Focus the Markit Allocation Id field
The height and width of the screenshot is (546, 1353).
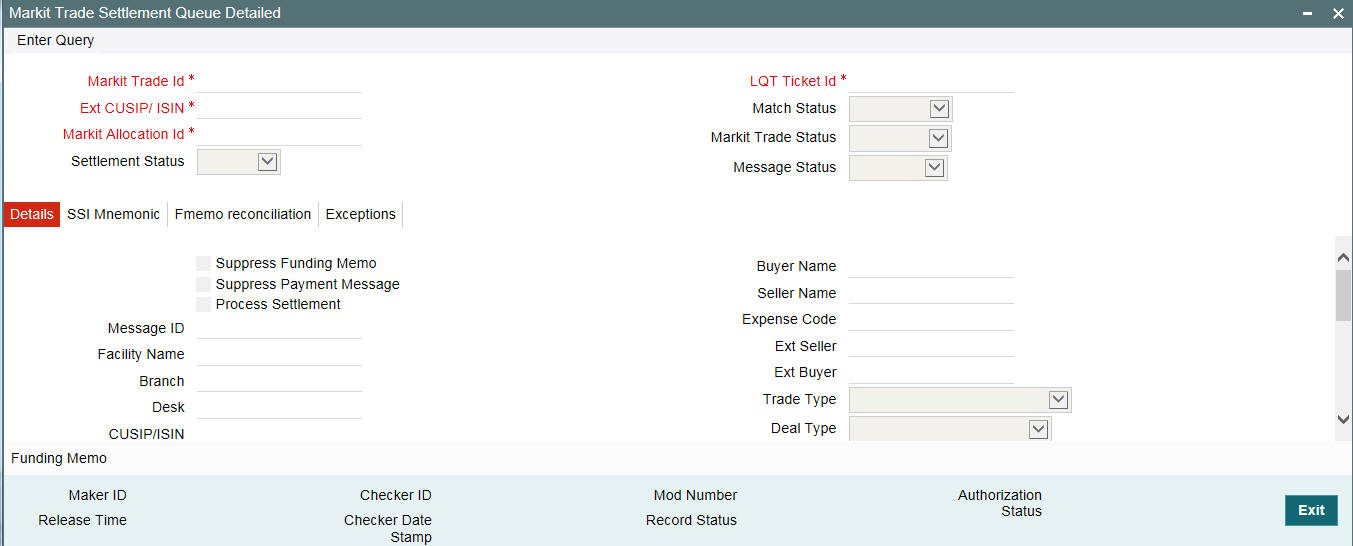click(x=280, y=134)
